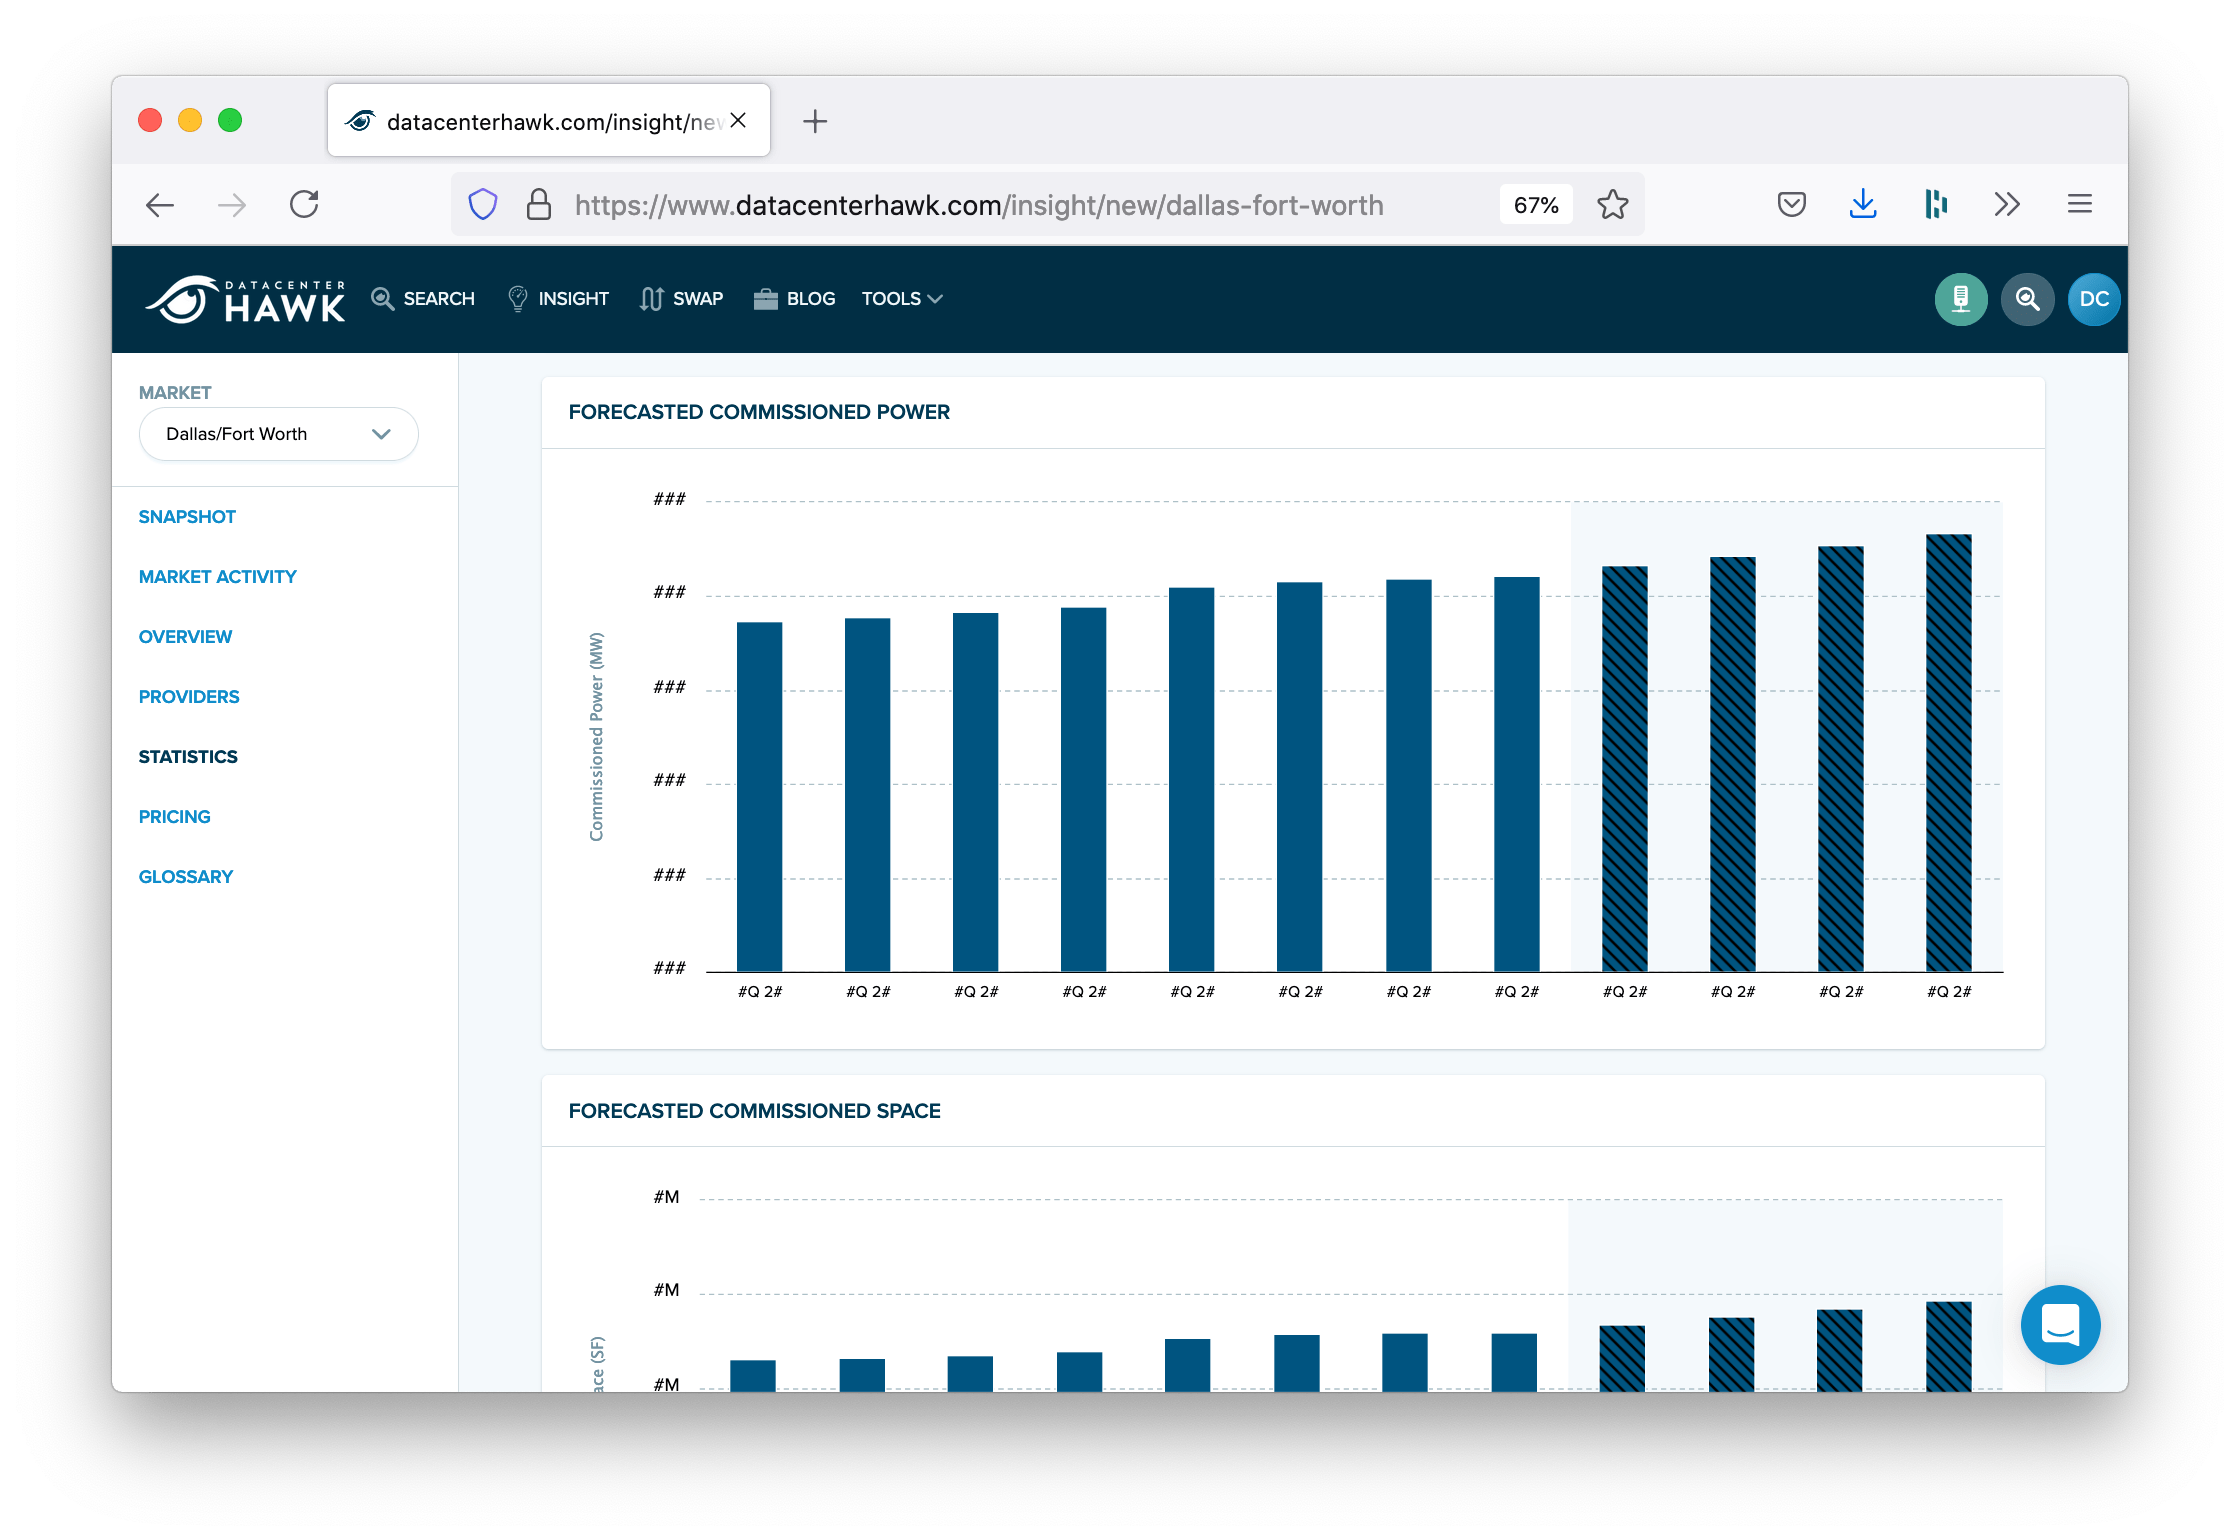Screen dimensions: 2240x1540
Task: Click the first solid bar in power chart
Action: tap(759, 796)
